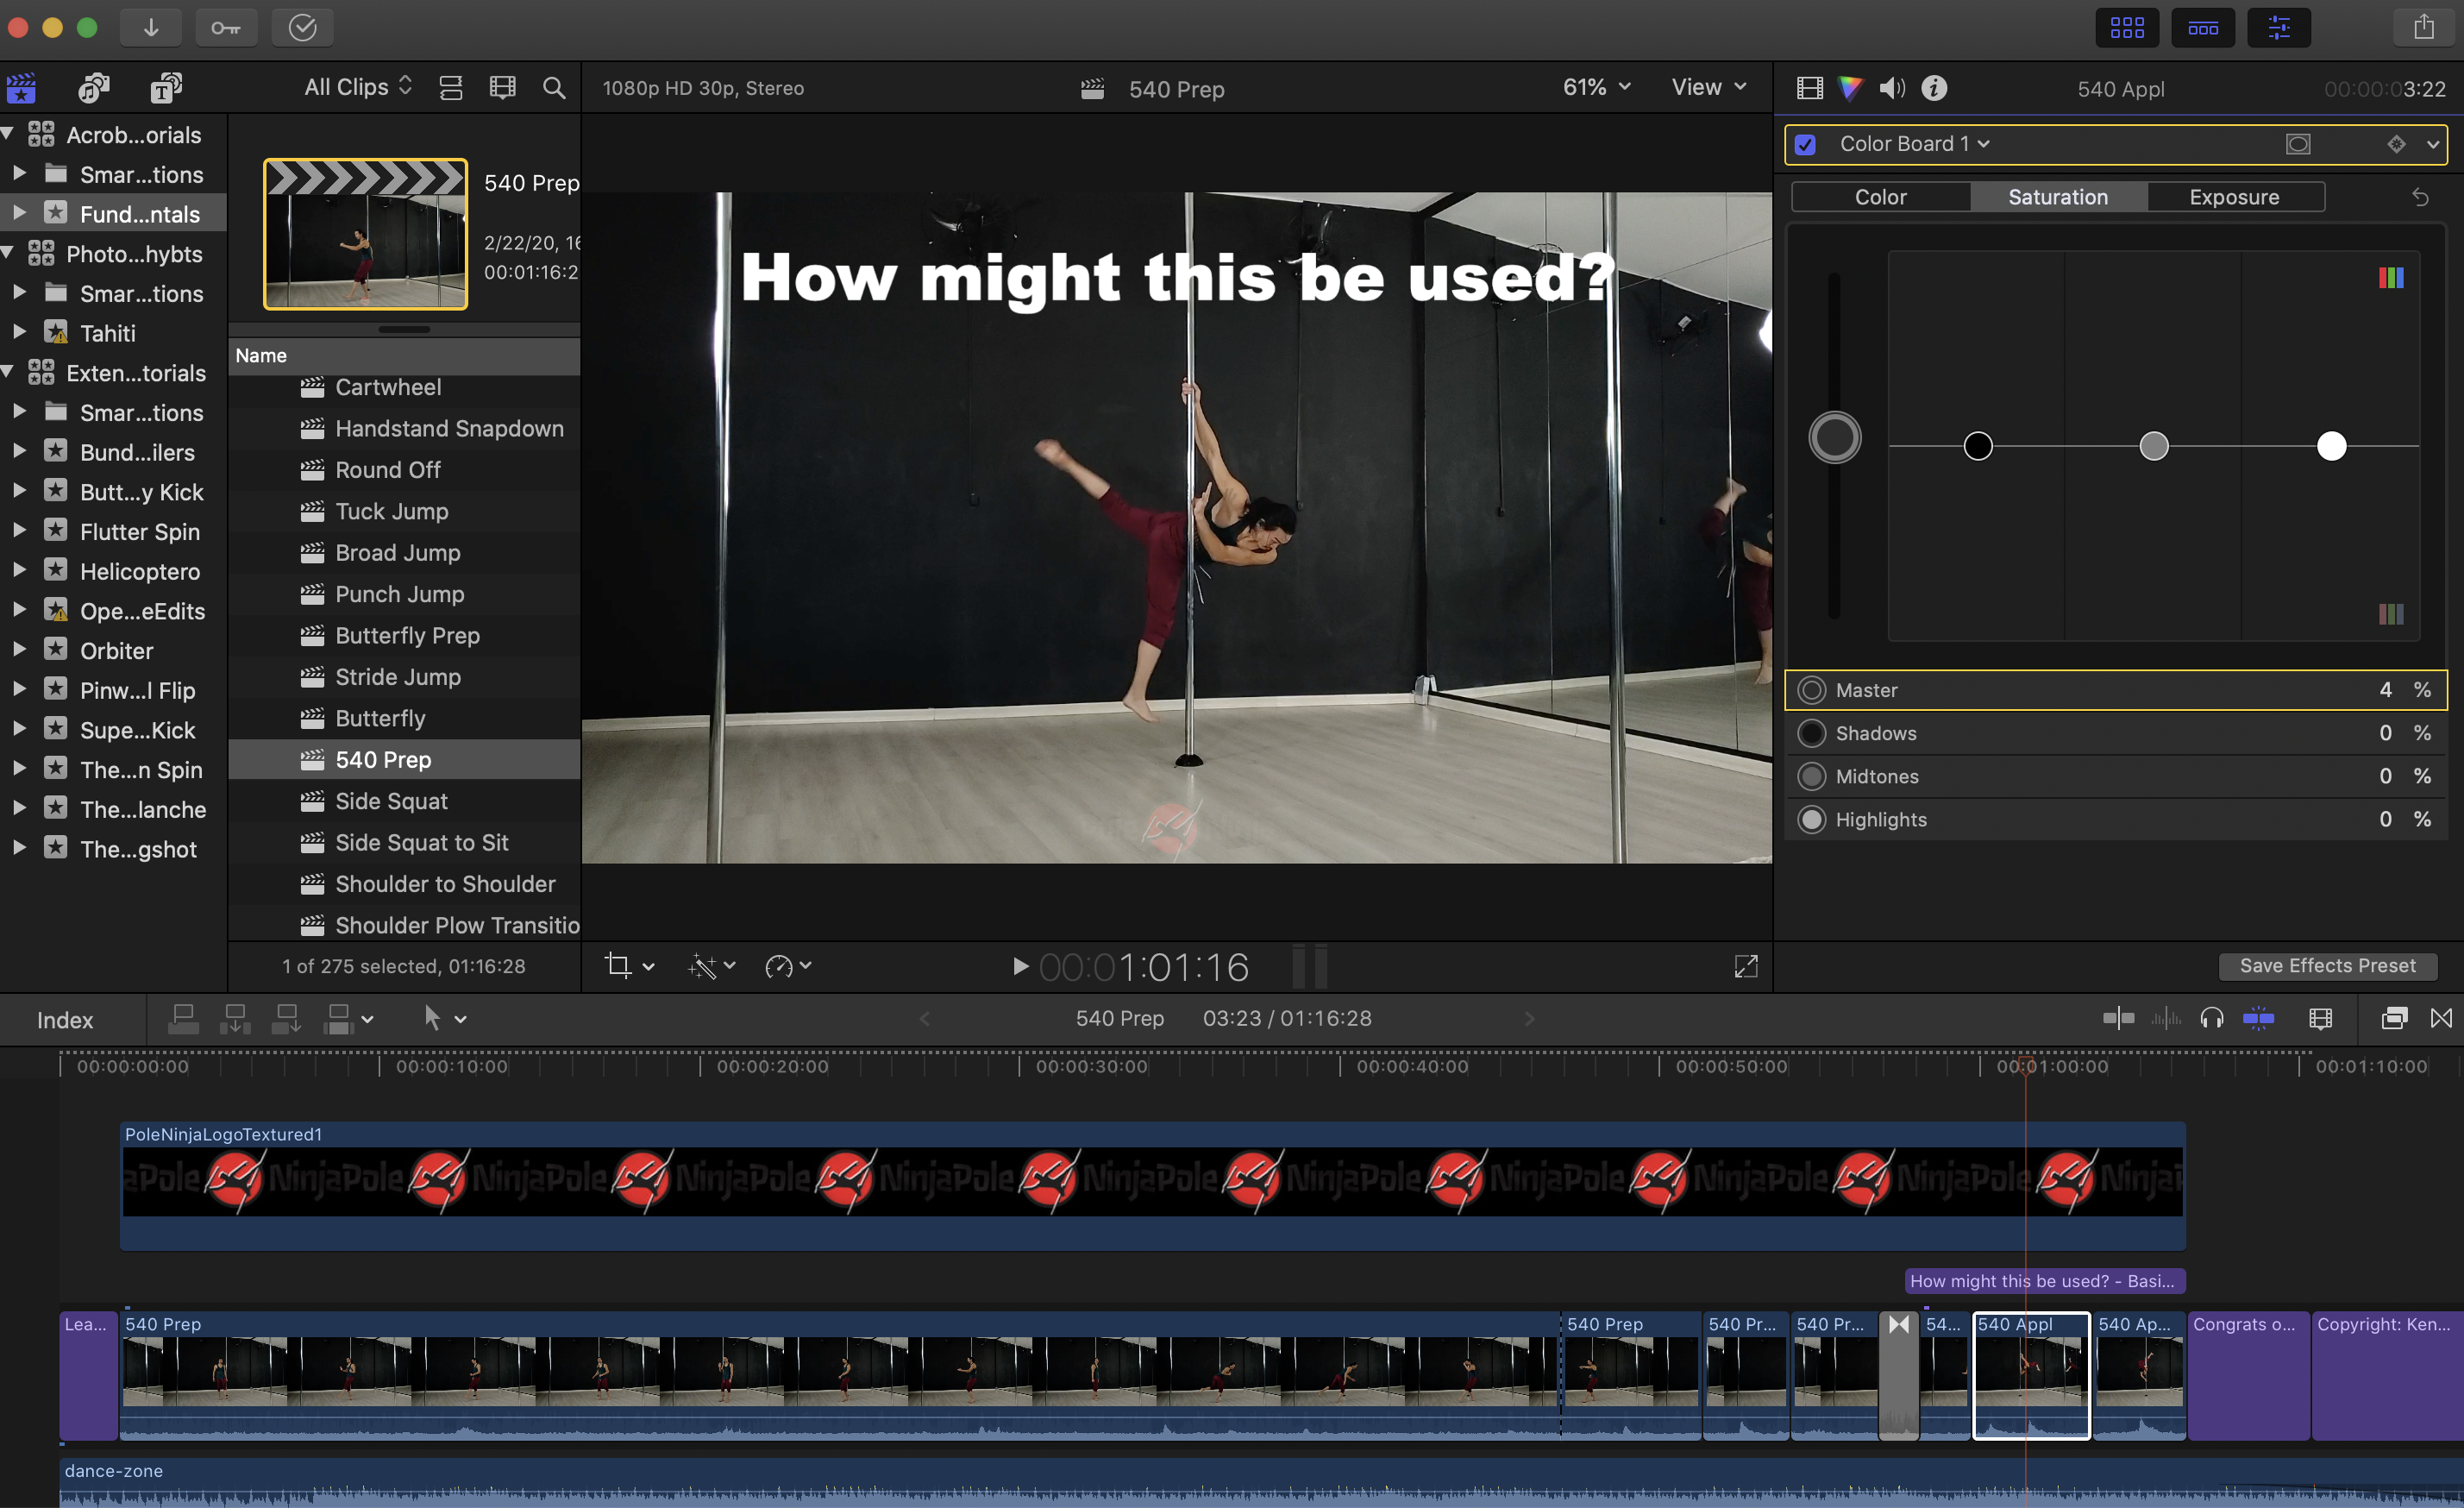Select the Highlights saturation radio control
Viewport: 2464px width, 1508px height.
pyautogui.click(x=1811, y=819)
